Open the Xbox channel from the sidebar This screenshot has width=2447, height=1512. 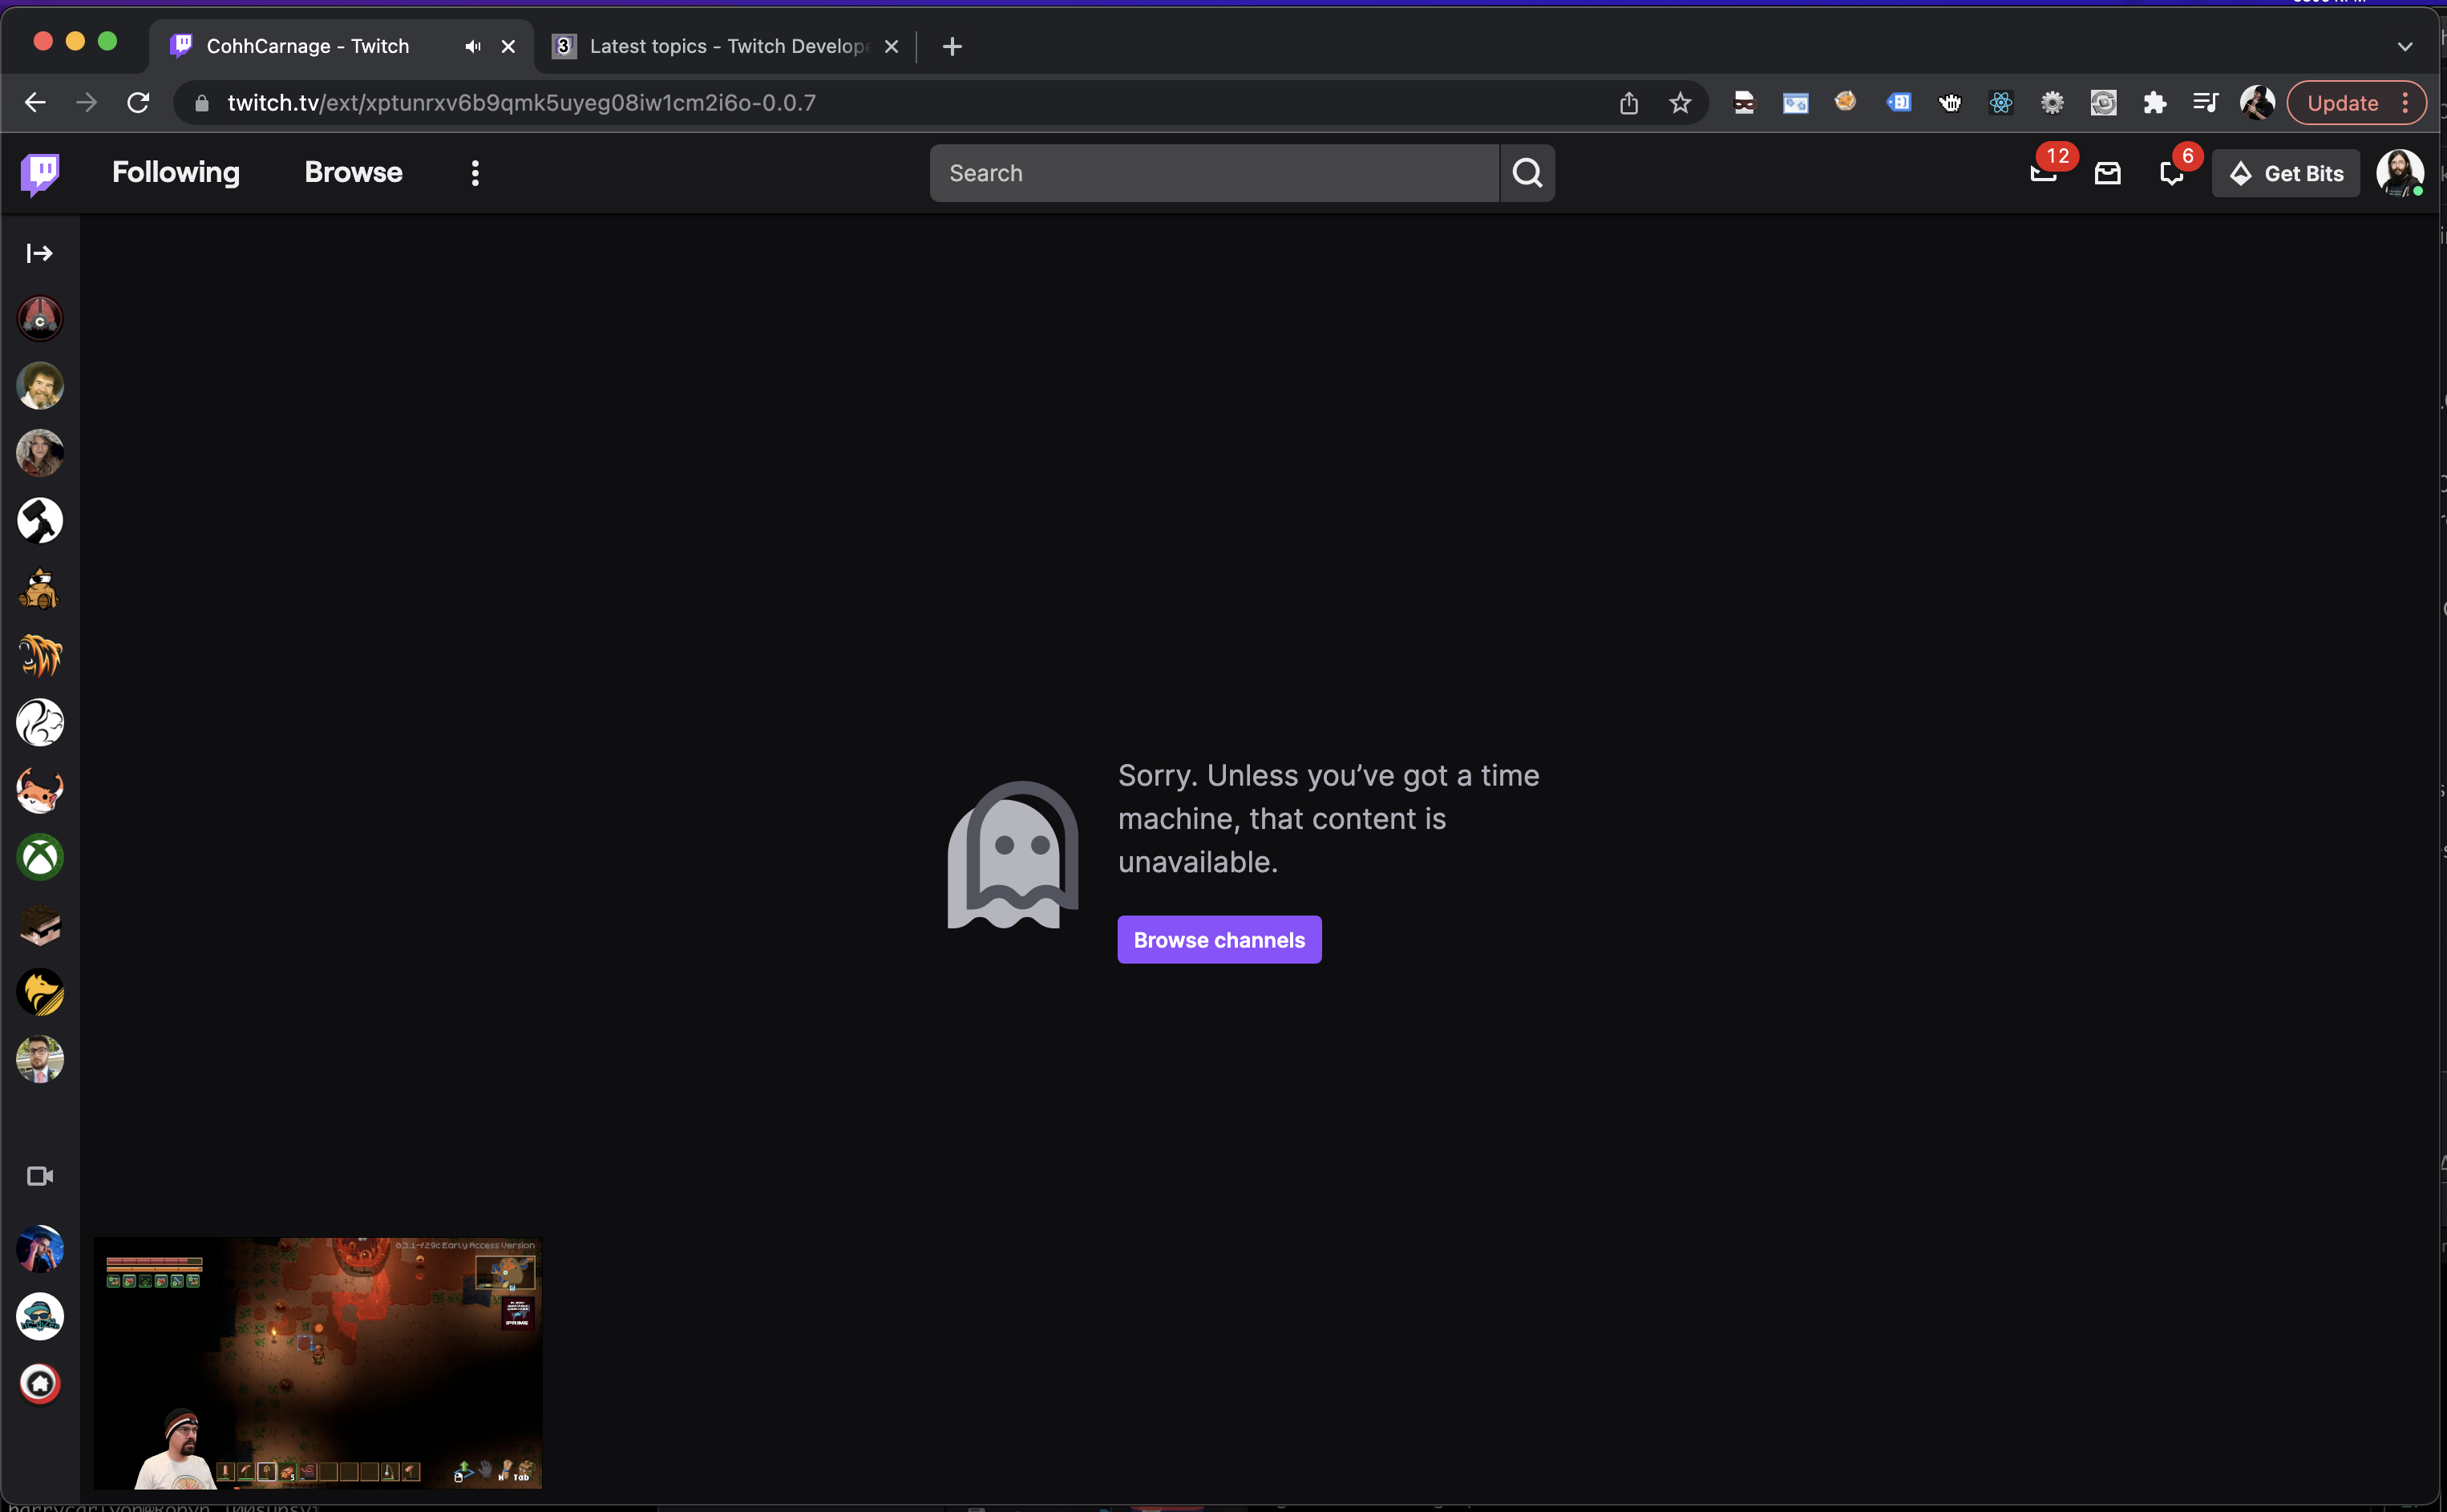click(x=40, y=857)
